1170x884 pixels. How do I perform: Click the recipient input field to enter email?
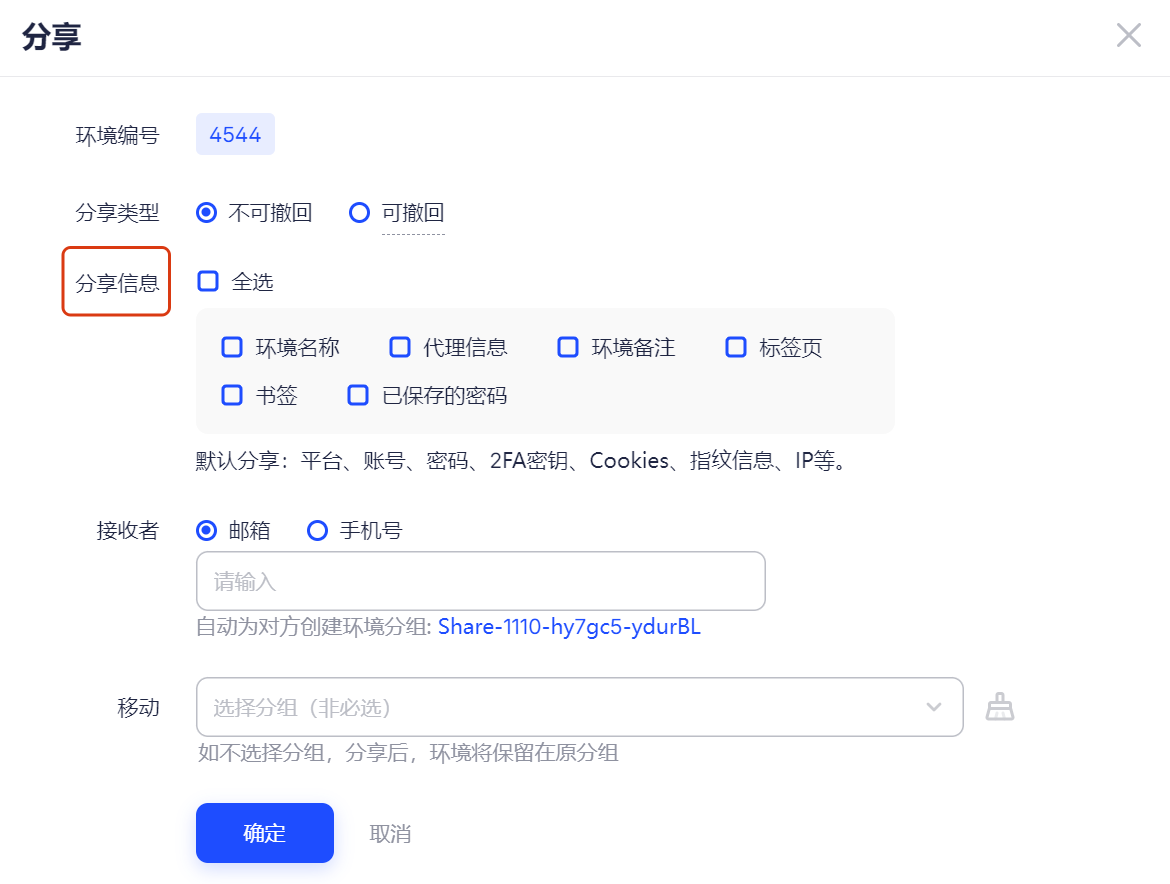pyautogui.click(x=480, y=580)
